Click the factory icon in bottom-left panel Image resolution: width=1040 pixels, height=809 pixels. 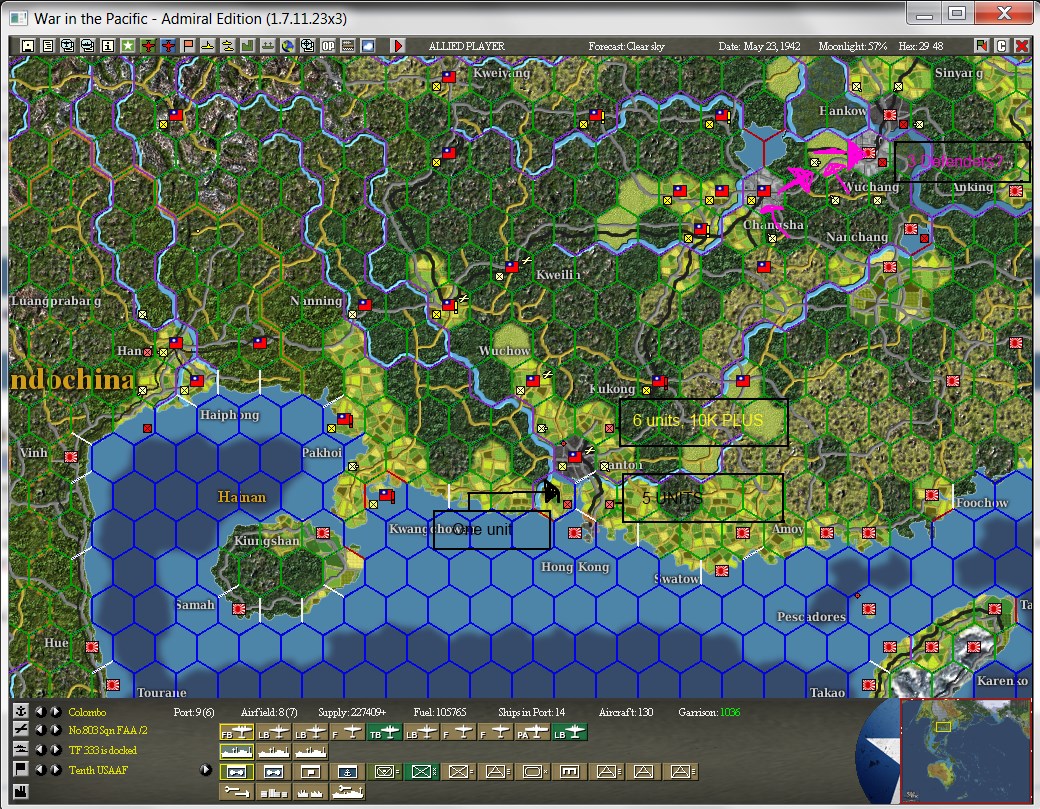click(21, 790)
